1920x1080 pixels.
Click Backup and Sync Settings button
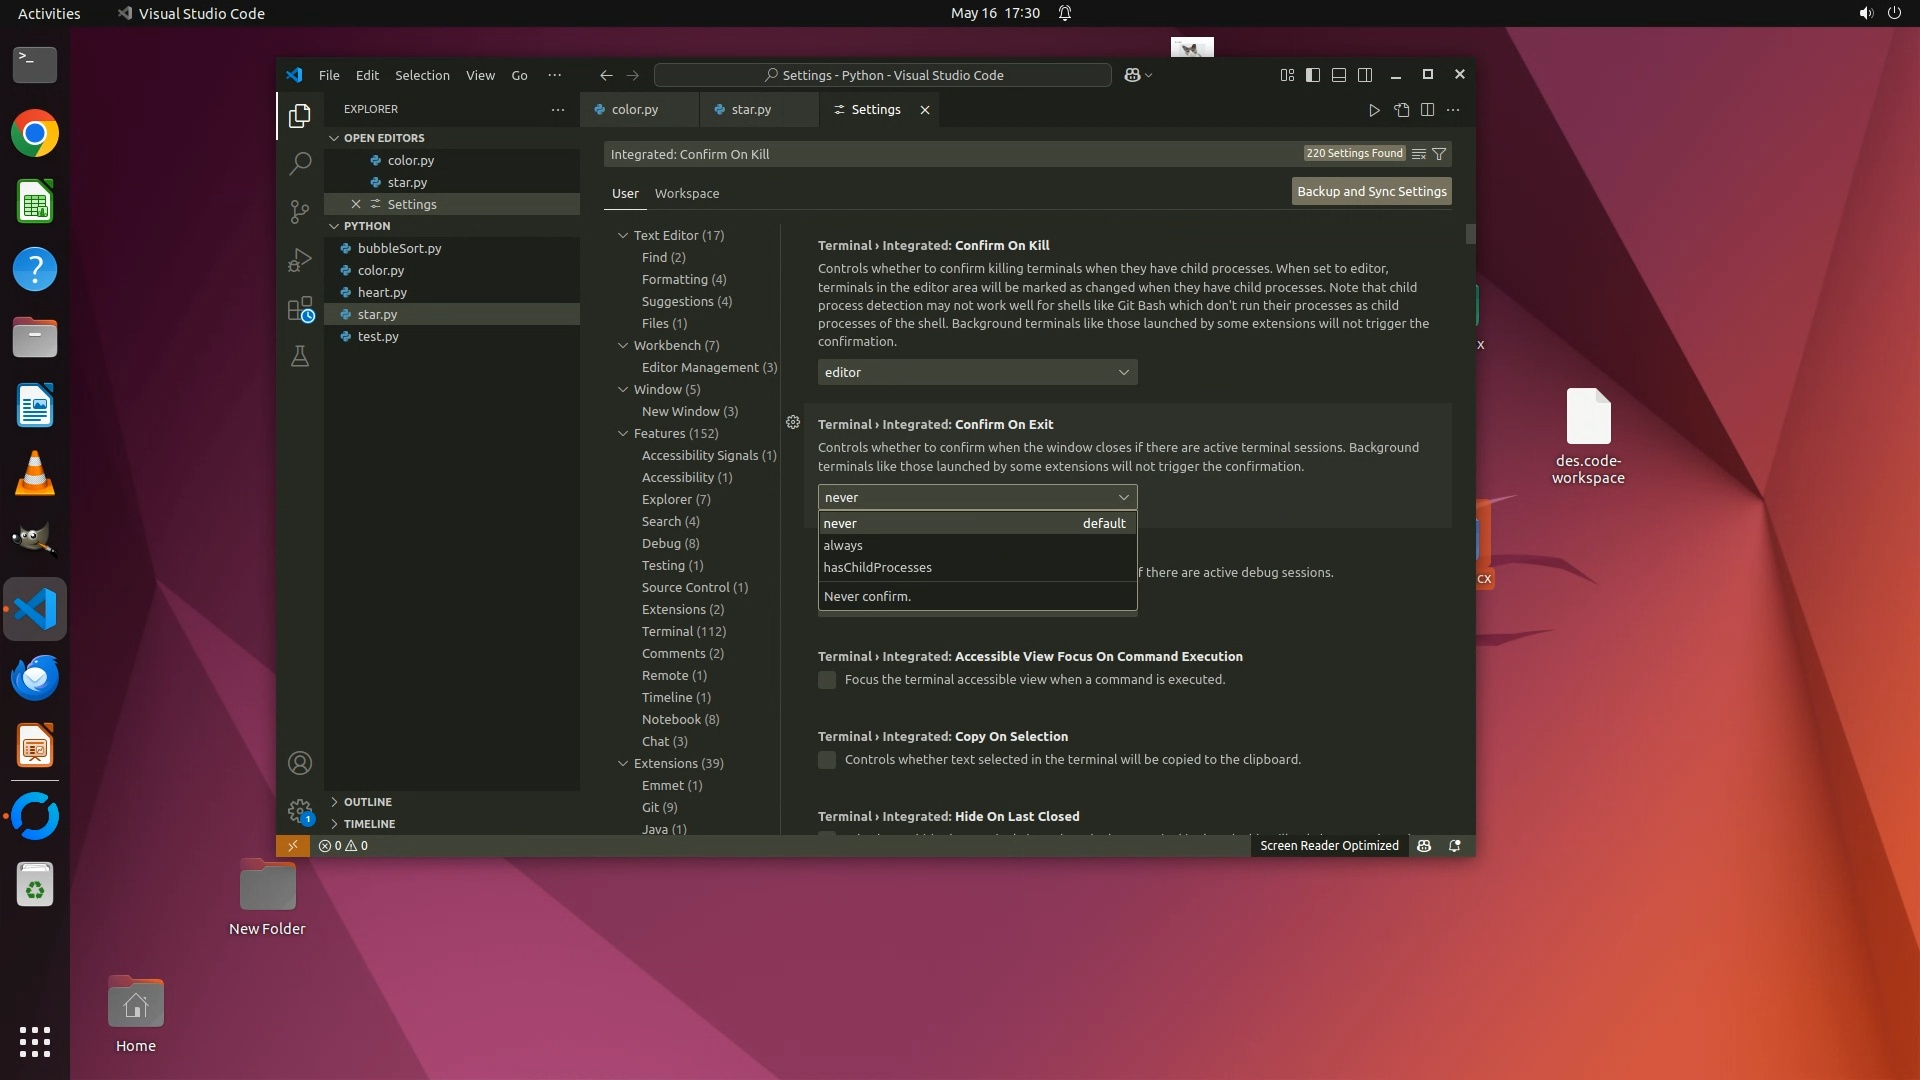(x=1371, y=191)
